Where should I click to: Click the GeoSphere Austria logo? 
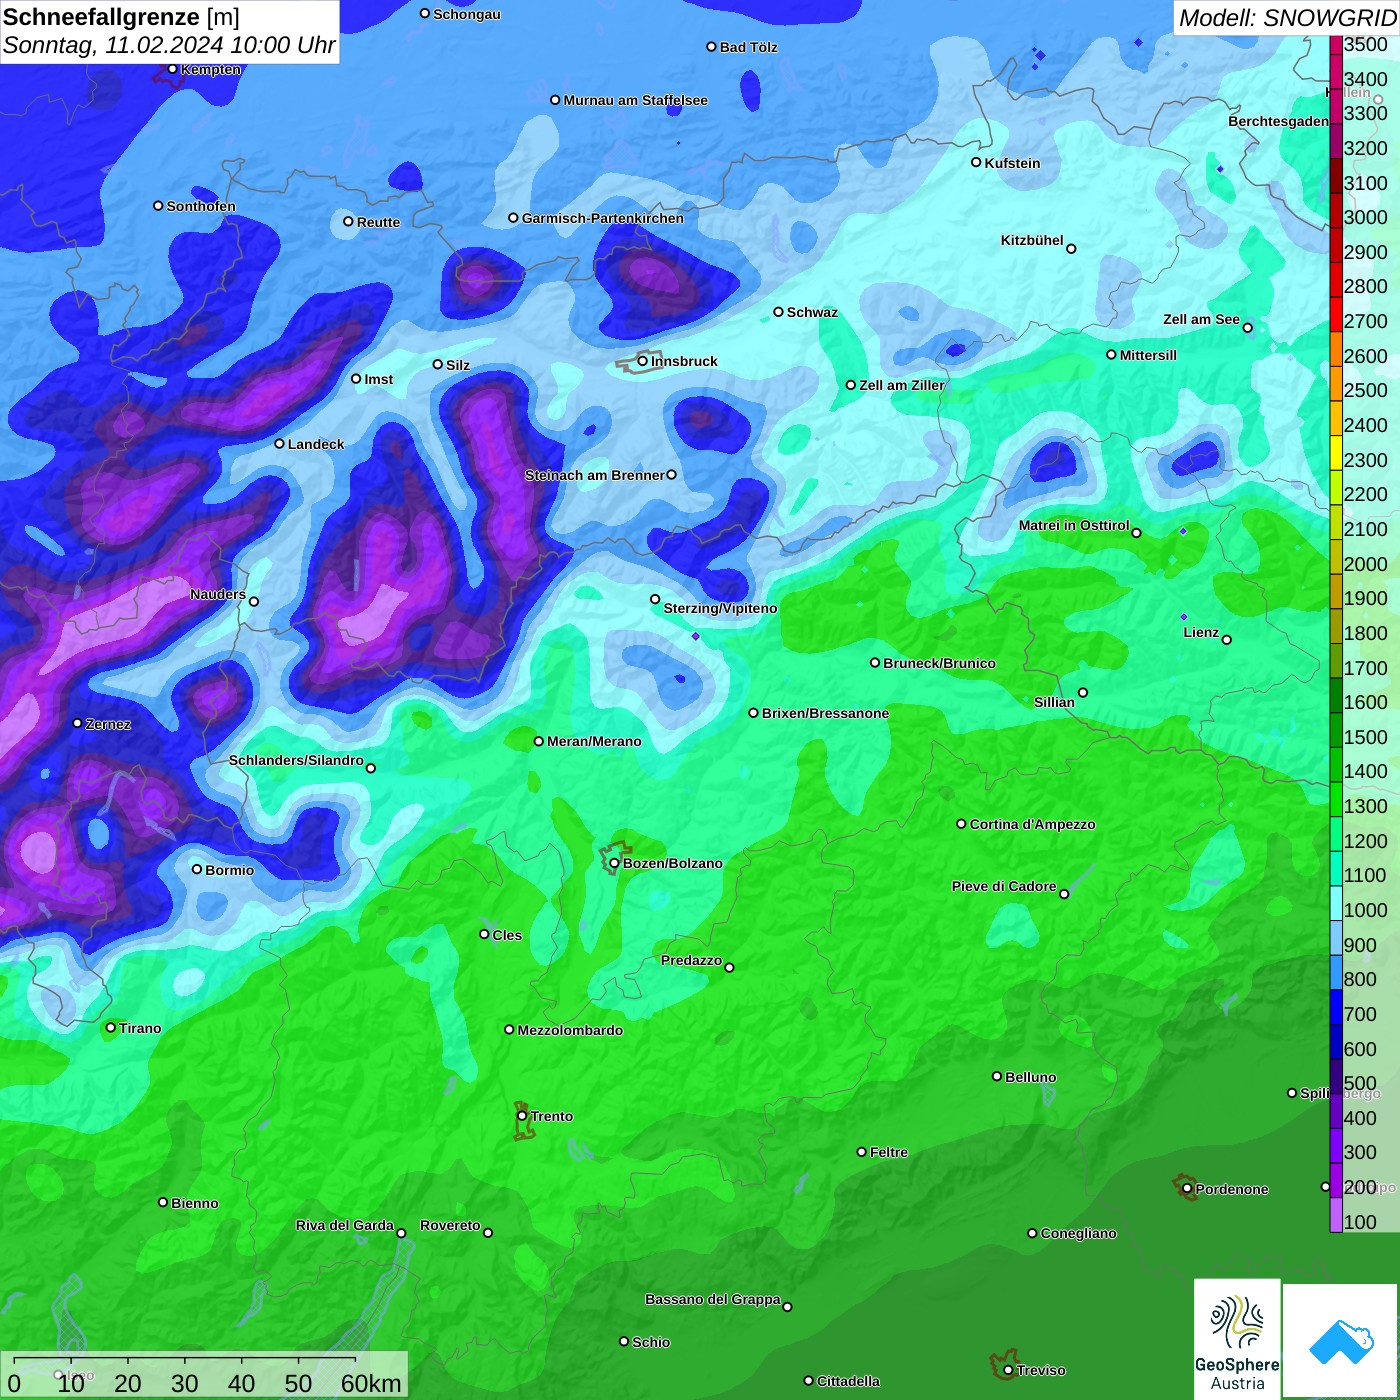click(x=1237, y=1338)
